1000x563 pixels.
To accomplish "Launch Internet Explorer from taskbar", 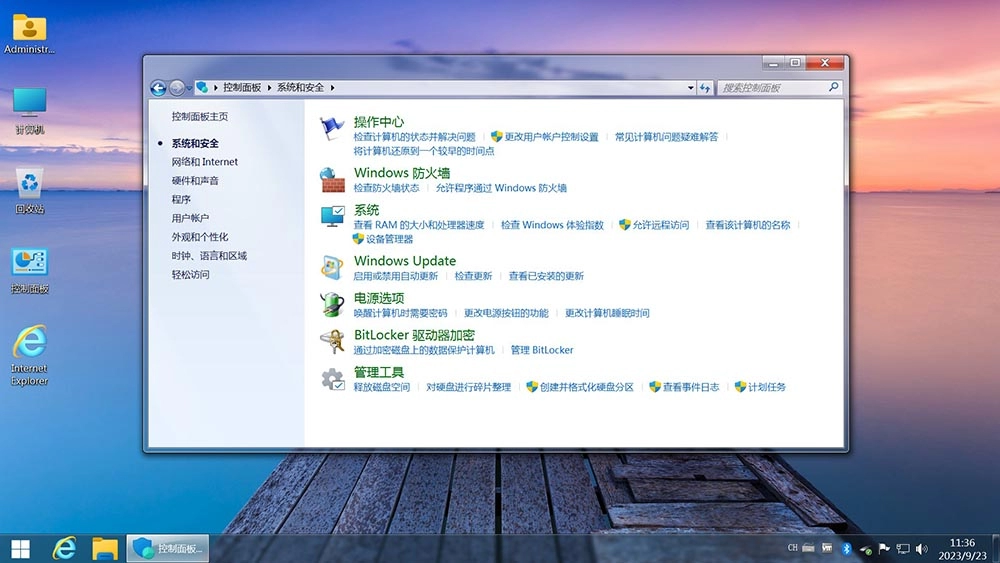I will pos(64,548).
